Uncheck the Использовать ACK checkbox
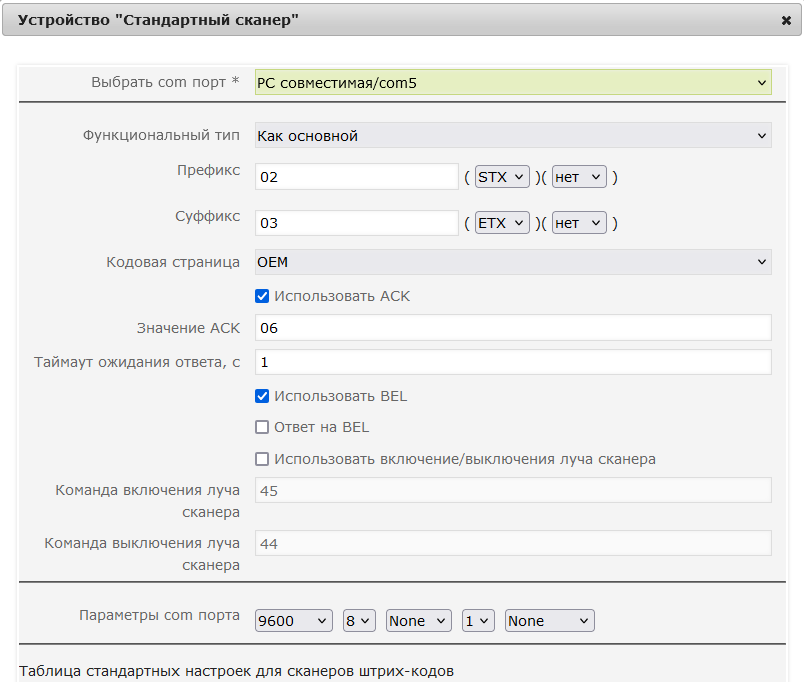This screenshot has width=804, height=682. click(x=262, y=296)
